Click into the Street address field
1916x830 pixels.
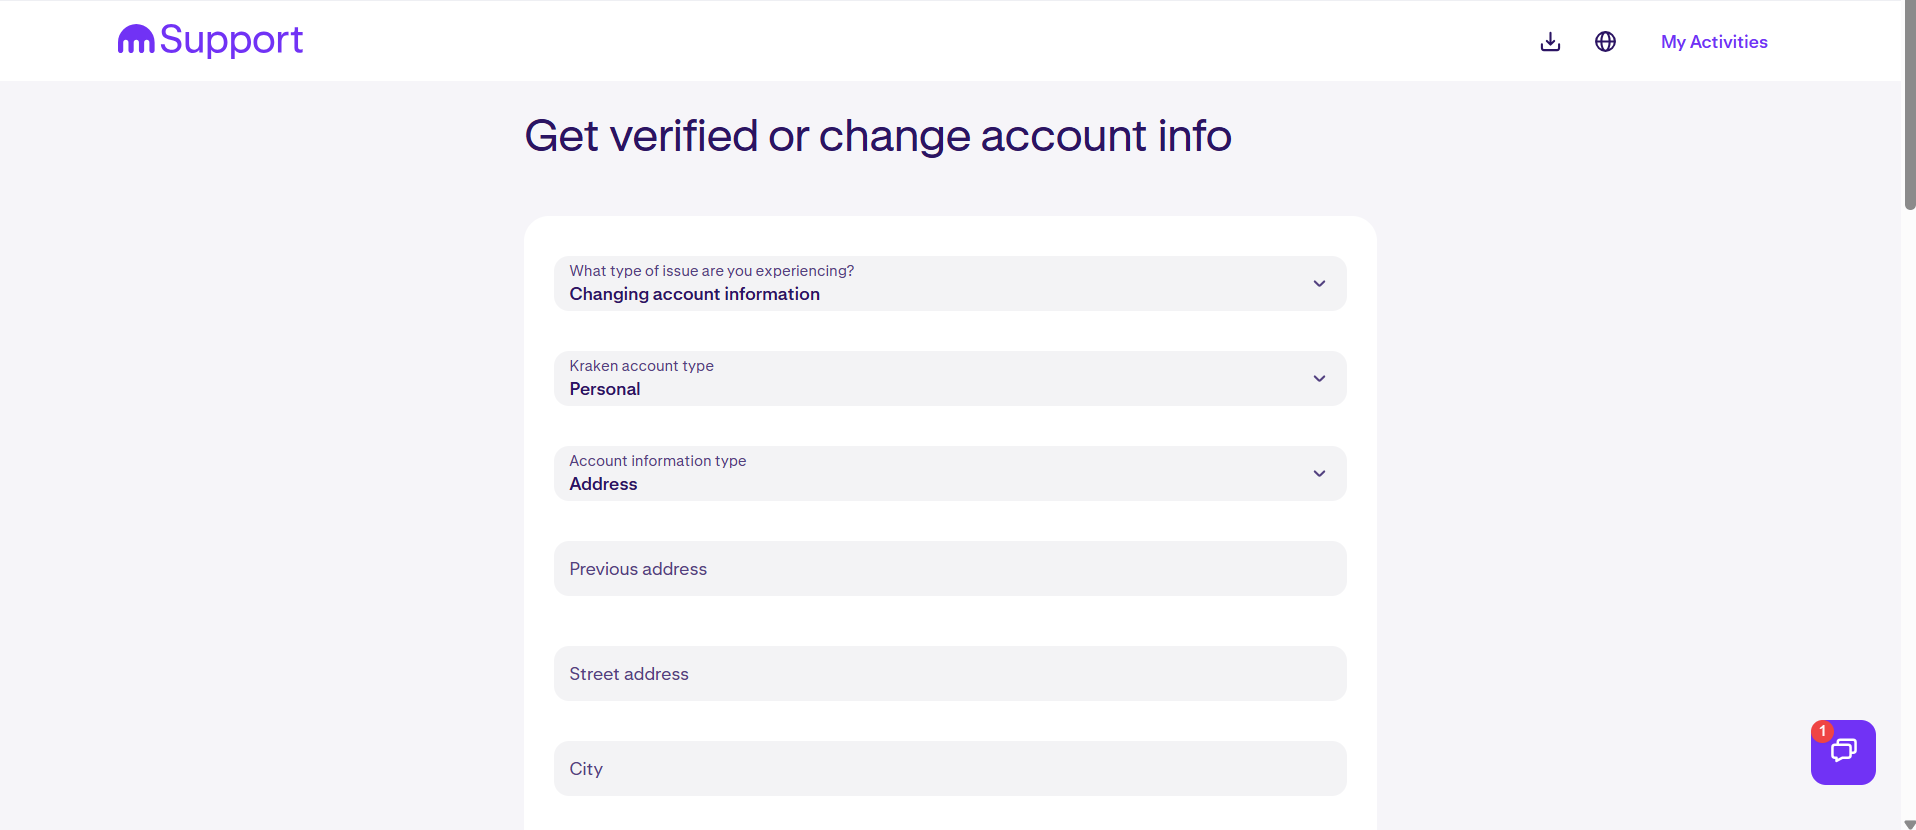pos(950,674)
